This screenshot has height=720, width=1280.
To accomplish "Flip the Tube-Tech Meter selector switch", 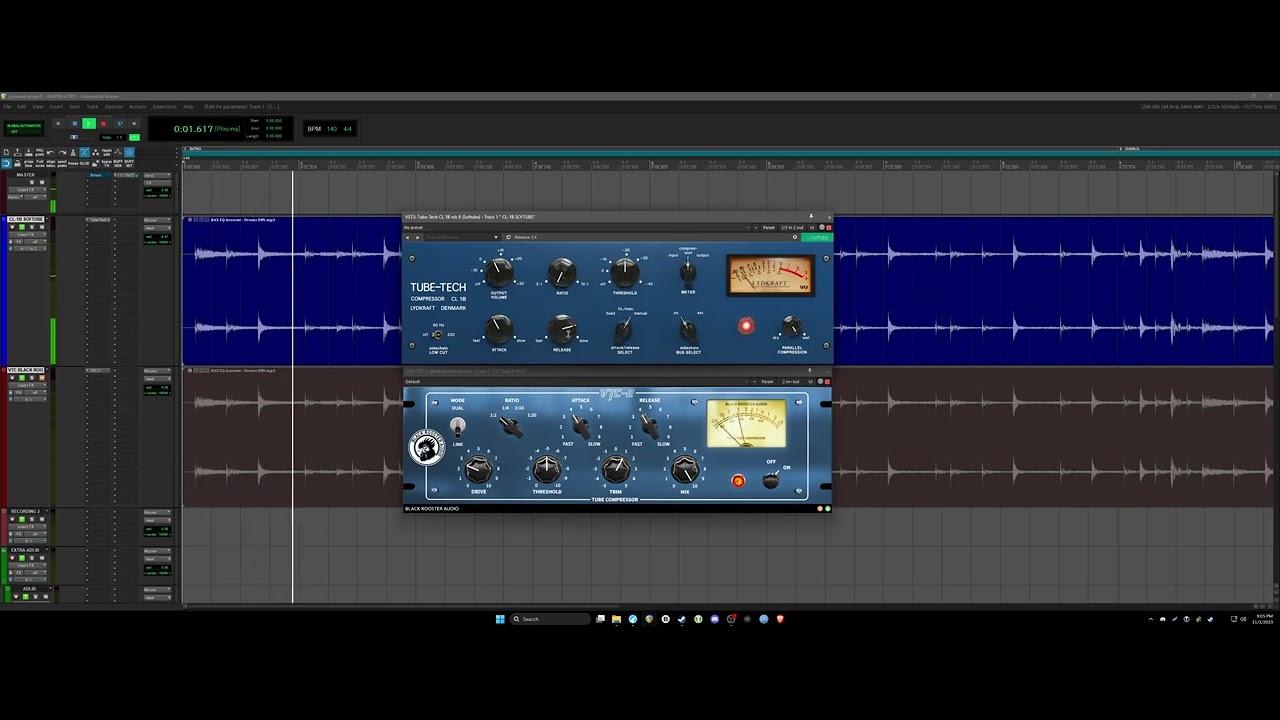I will 688,271.
